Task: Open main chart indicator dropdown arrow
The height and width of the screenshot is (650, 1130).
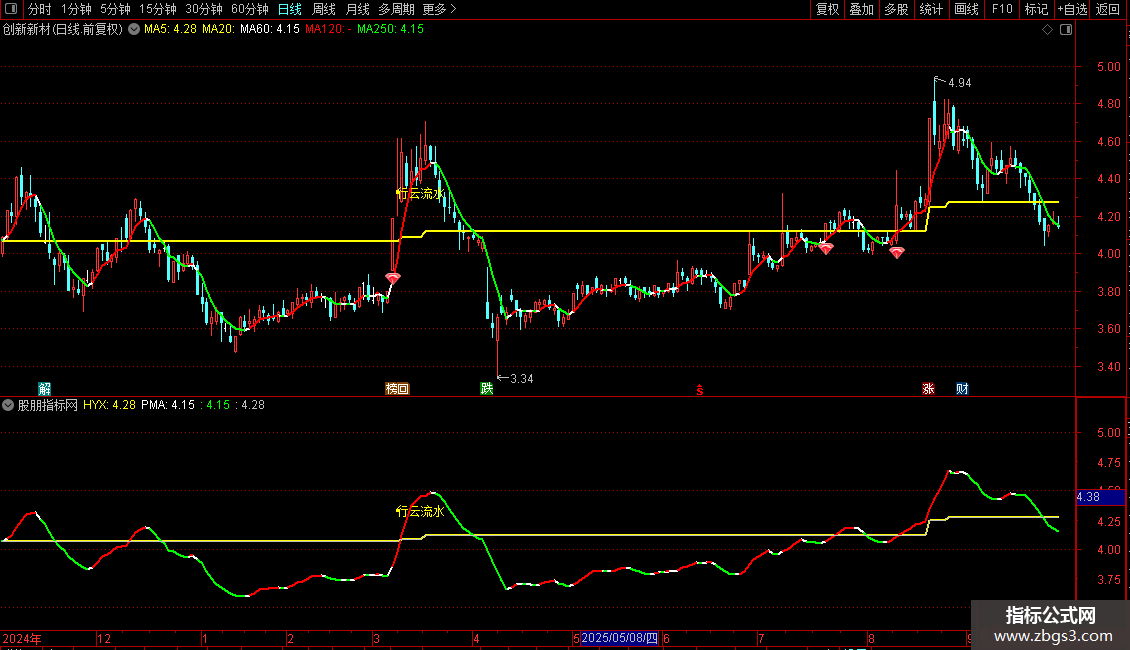Action: [134, 30]
